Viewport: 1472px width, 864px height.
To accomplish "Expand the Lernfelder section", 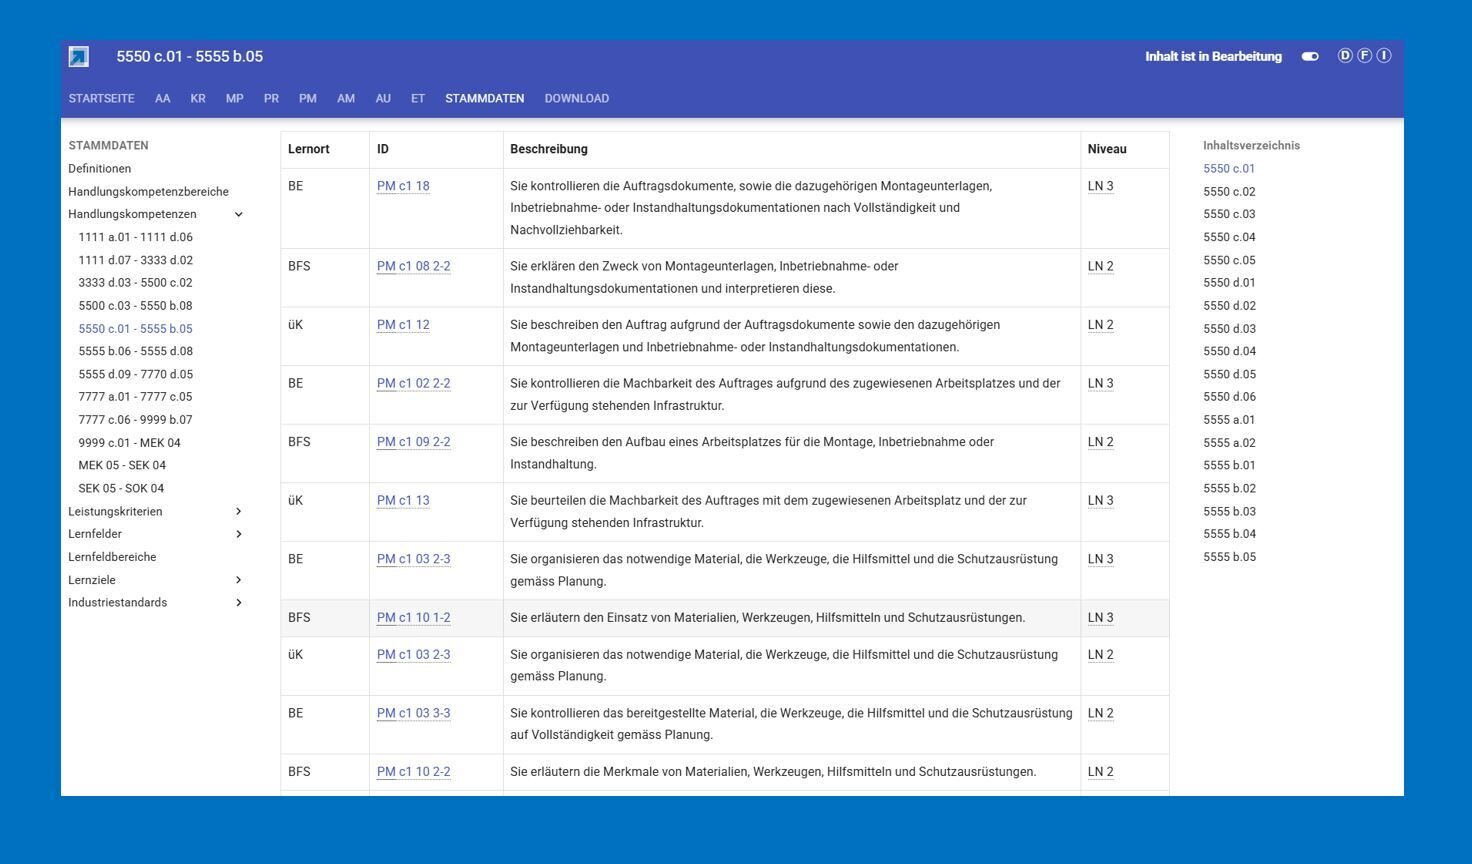I will [x=238, y=534].
